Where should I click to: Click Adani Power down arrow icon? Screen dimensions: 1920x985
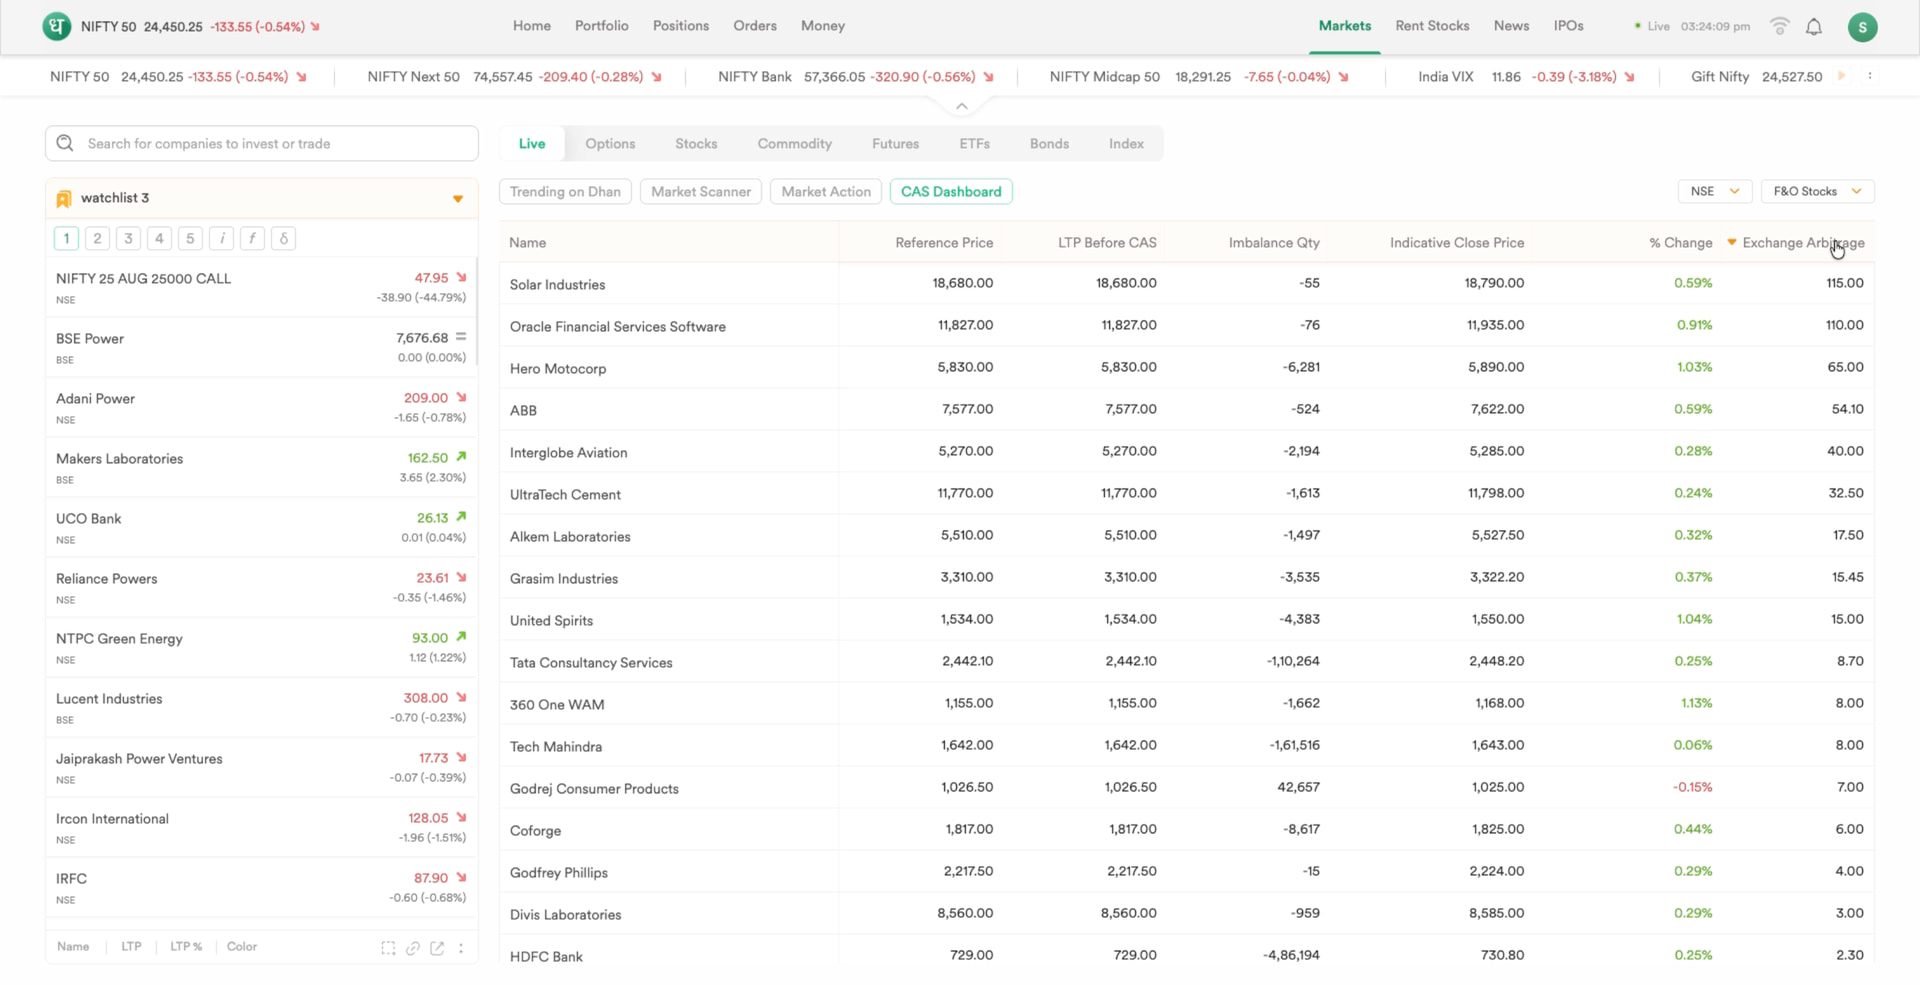461,397
